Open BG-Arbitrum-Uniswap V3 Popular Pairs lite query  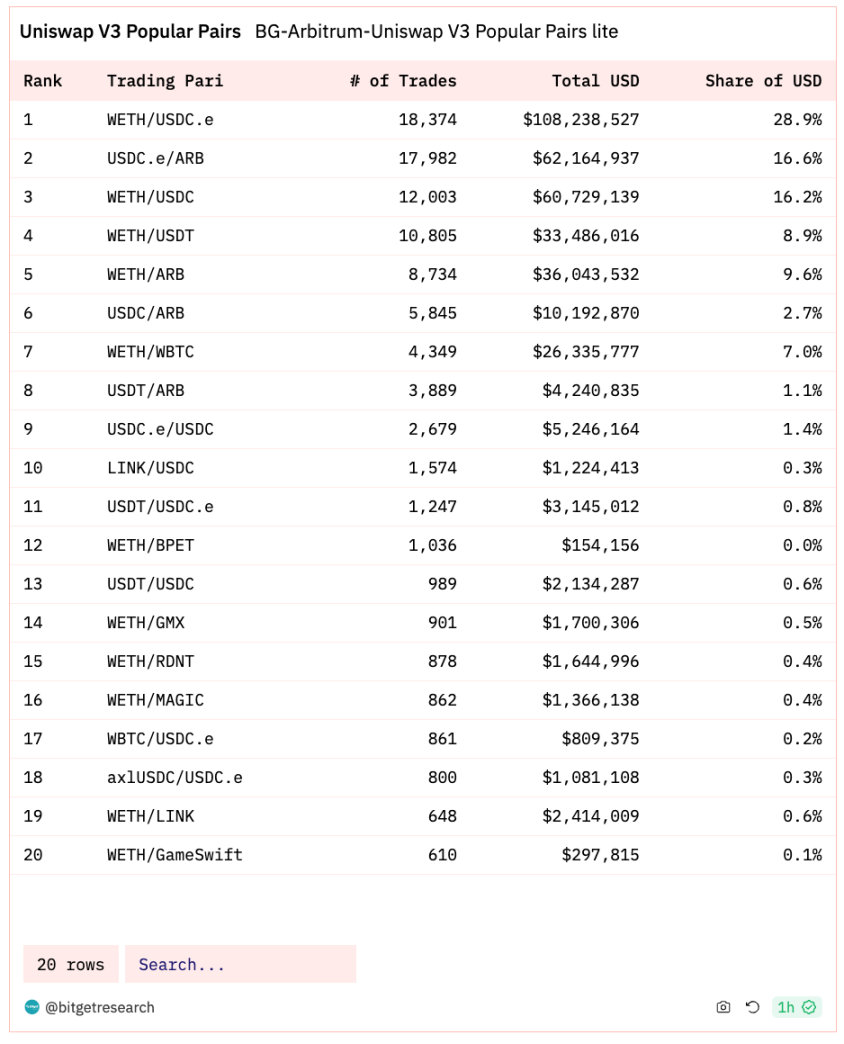437,31
